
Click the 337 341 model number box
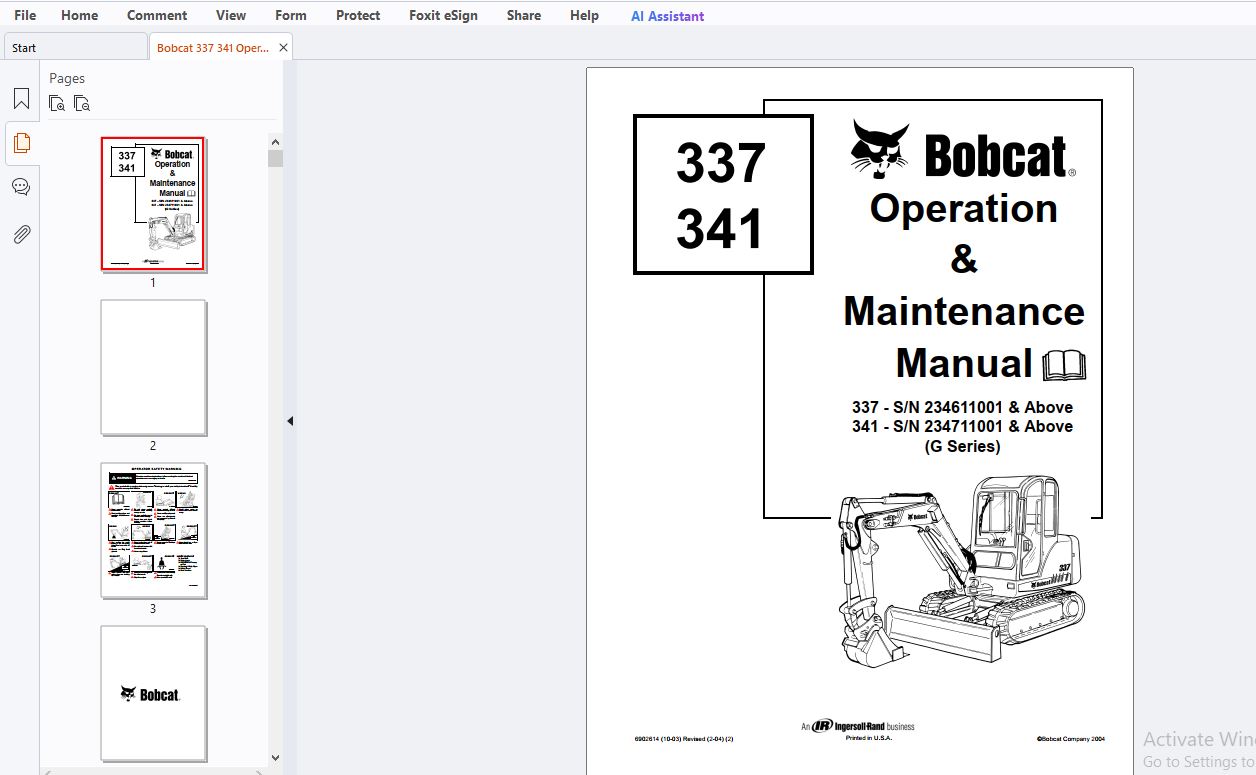723,194
